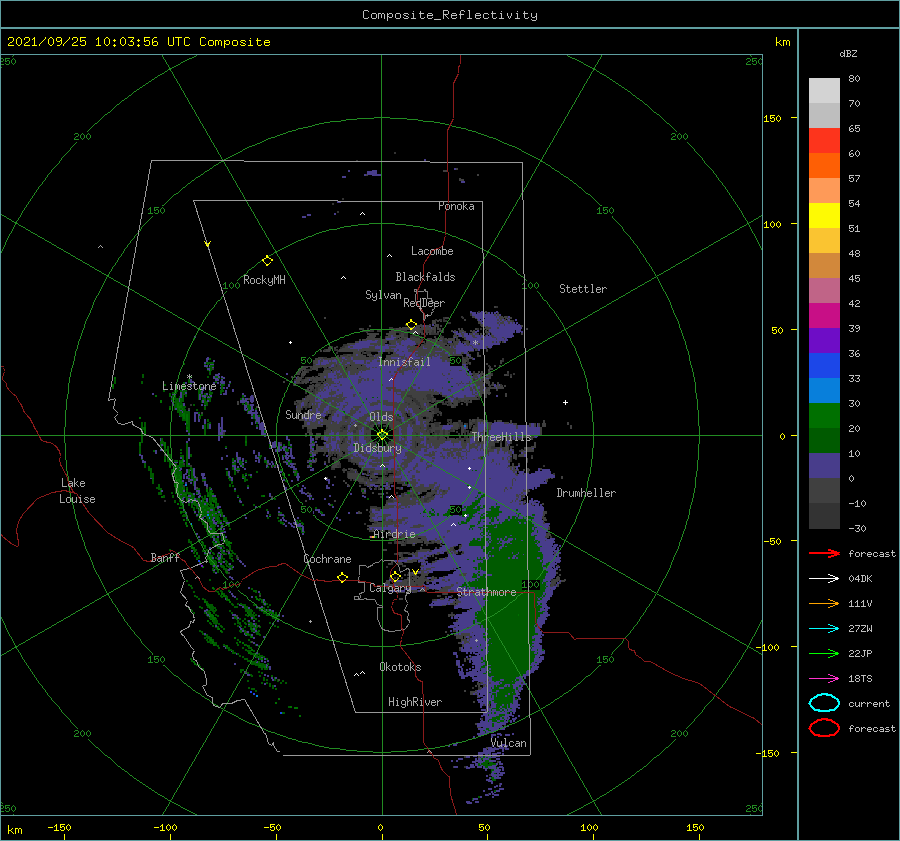Click the Drumheller label

point(586,493)
